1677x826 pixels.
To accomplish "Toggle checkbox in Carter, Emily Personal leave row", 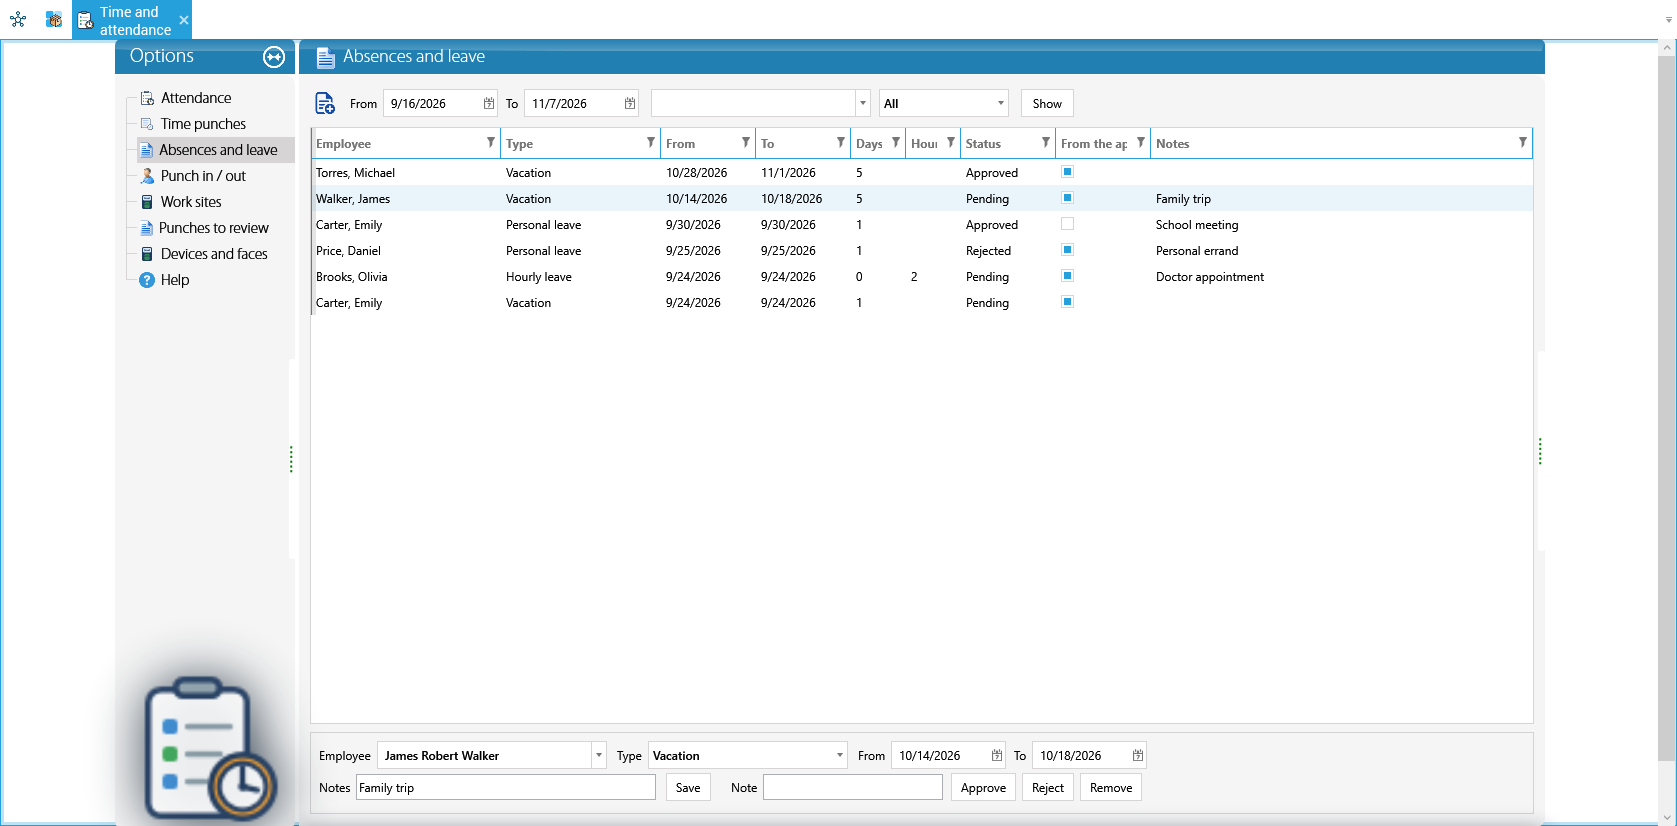I will click(1067, 224).
